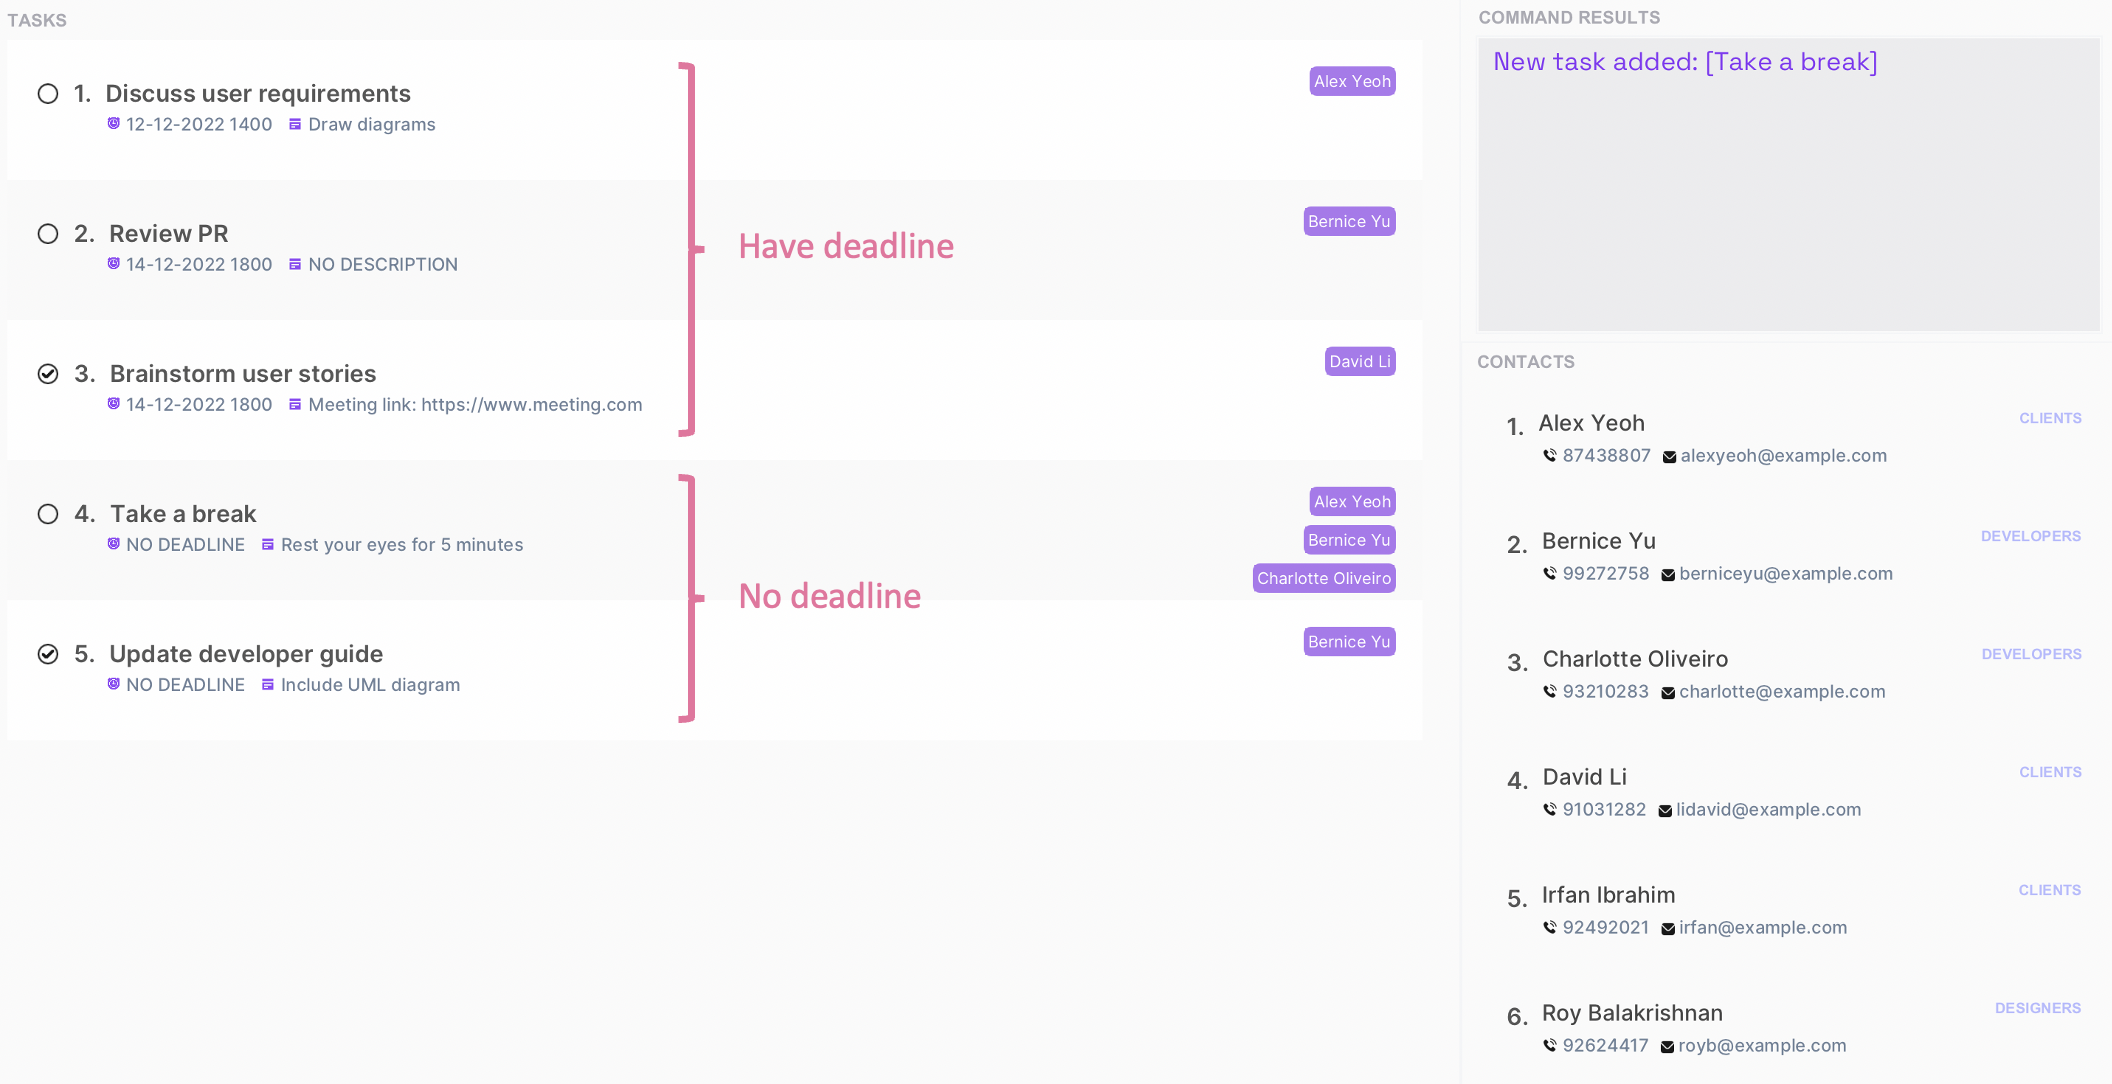Click deadline icon in 'Update developer guide' row
2112x1084 pixels.
point(114,684)
